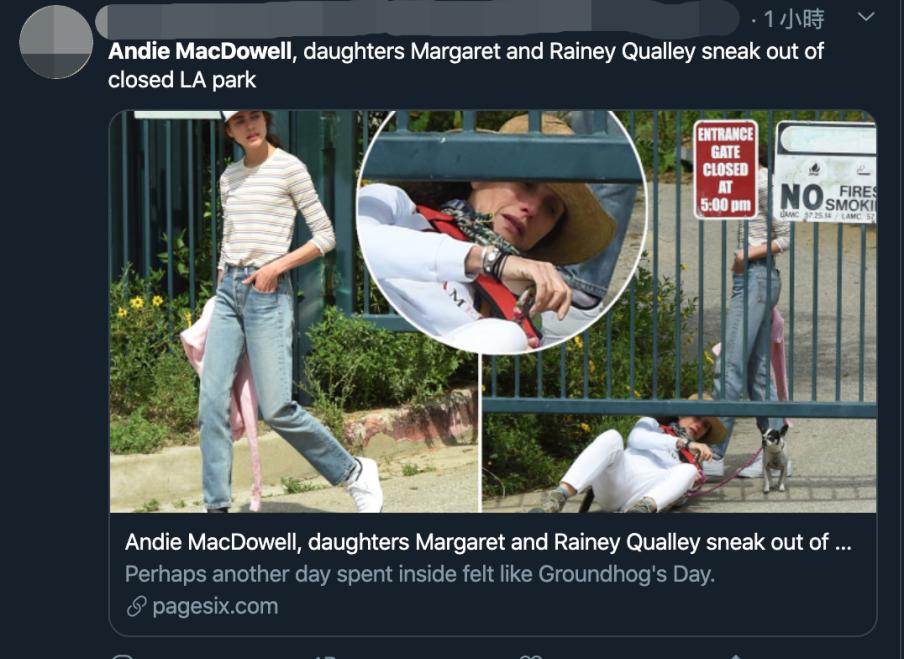Open the circular close-up inset photo
The image size is (904, 659).
pyautogui.click(x=502, y=231)
